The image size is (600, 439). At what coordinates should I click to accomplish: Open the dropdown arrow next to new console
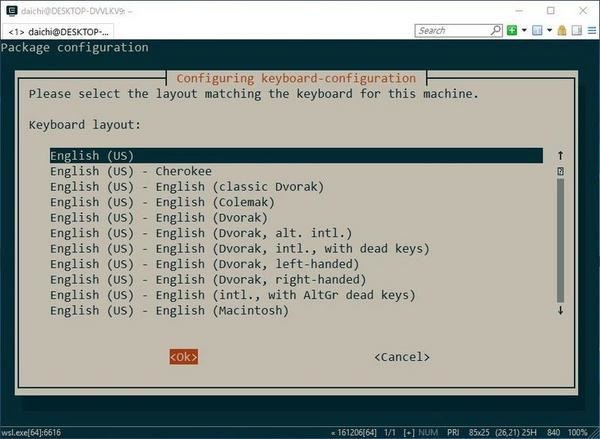(524, 30)
